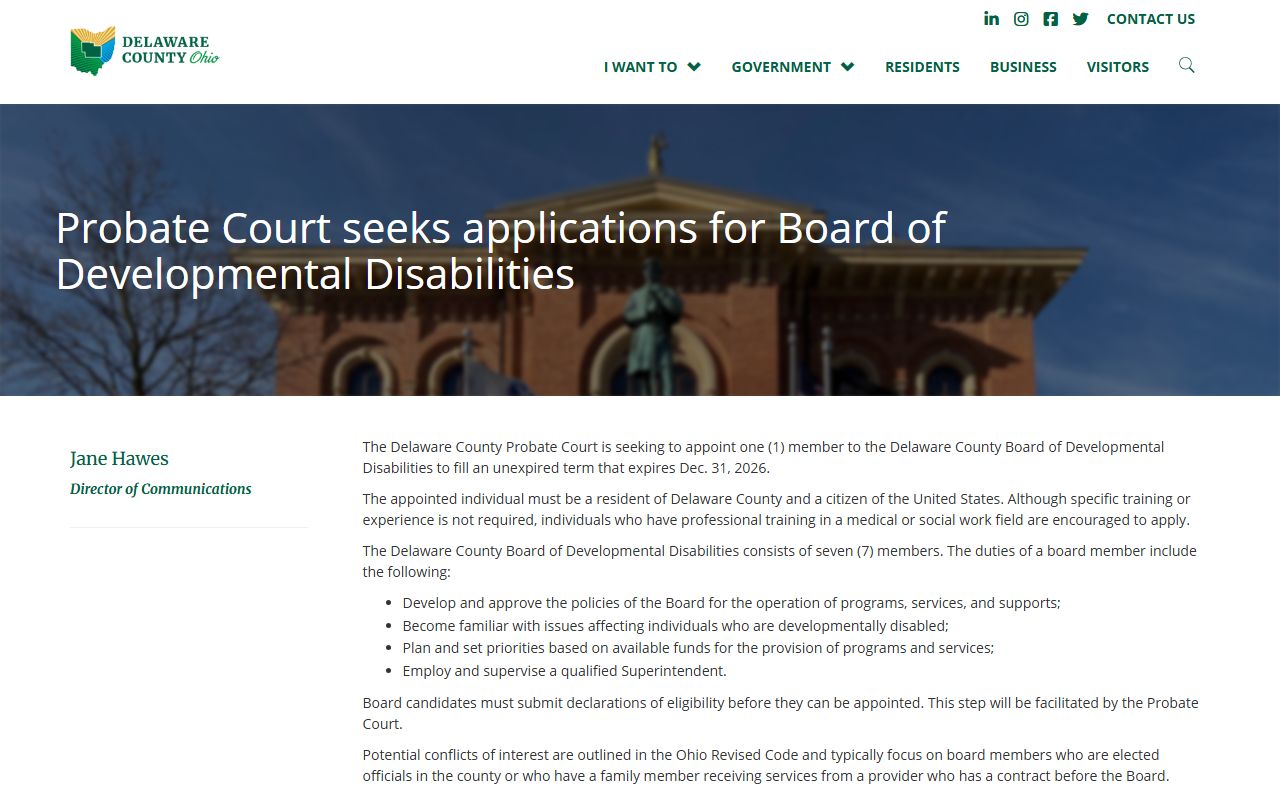This screenshot has height=800, width=1280.
Task: Click the CONTACT US link
Action: (x=1151, y=19)
